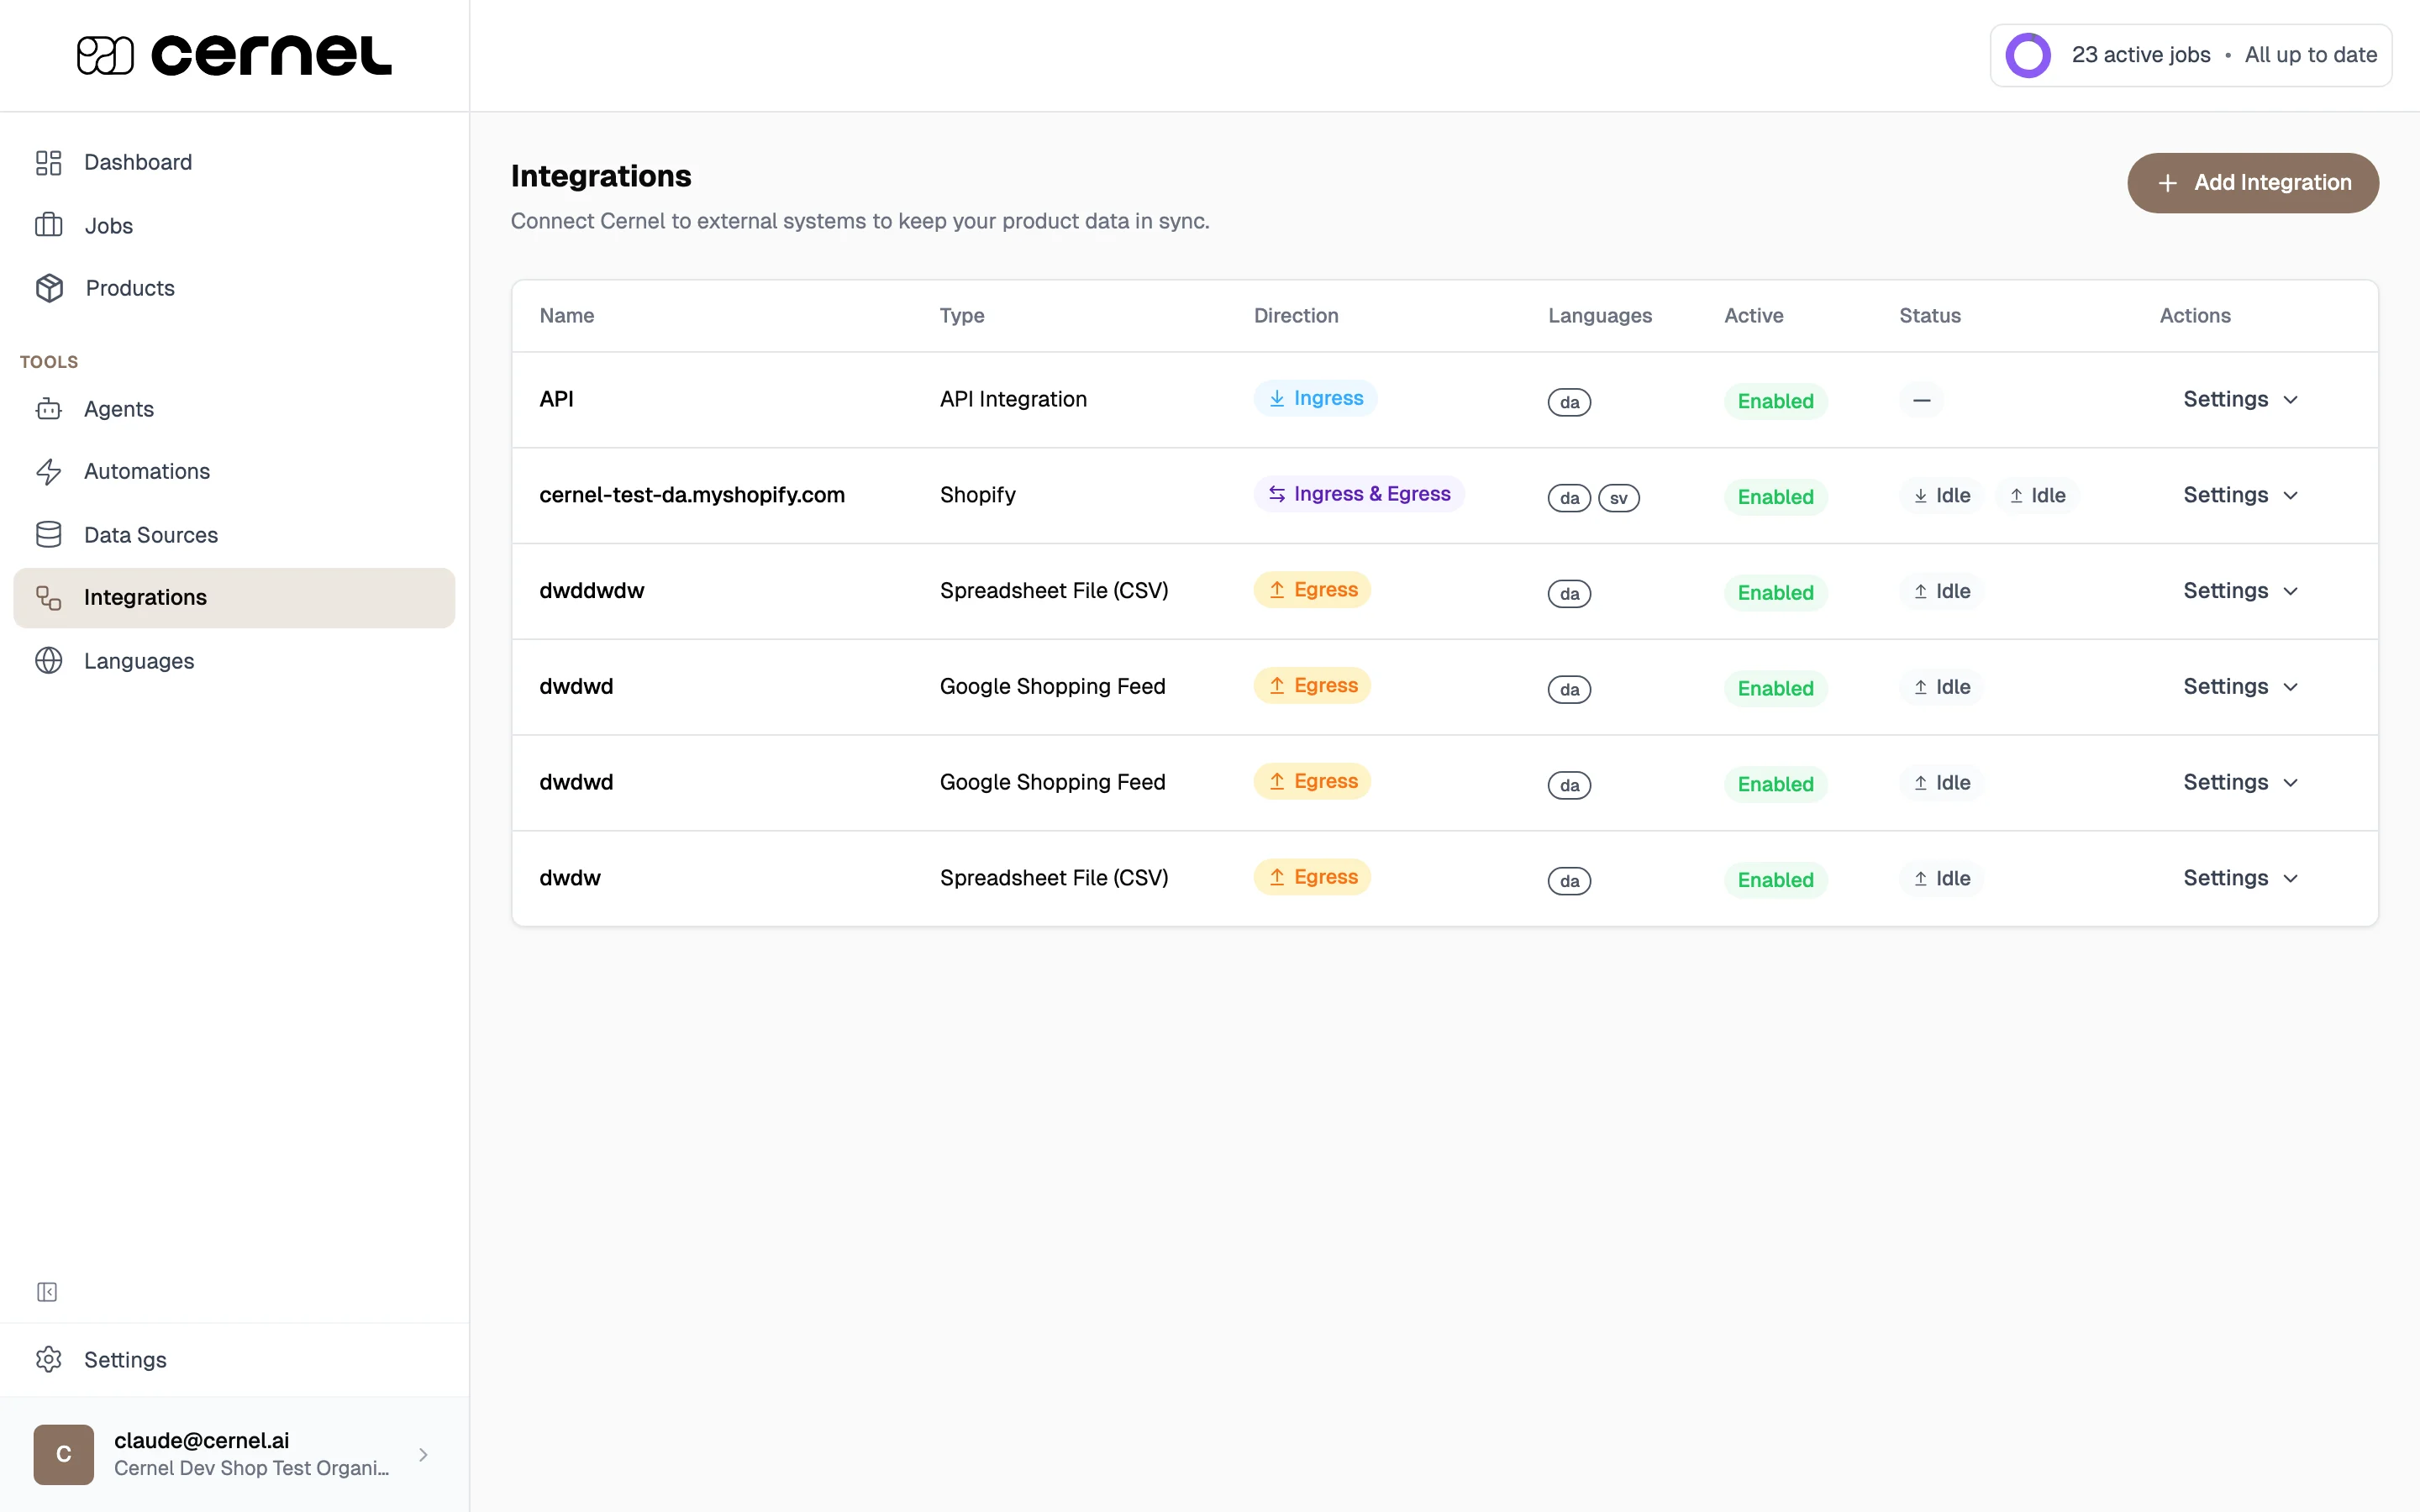Open Settings in the sidebar

click(234, 1359)
